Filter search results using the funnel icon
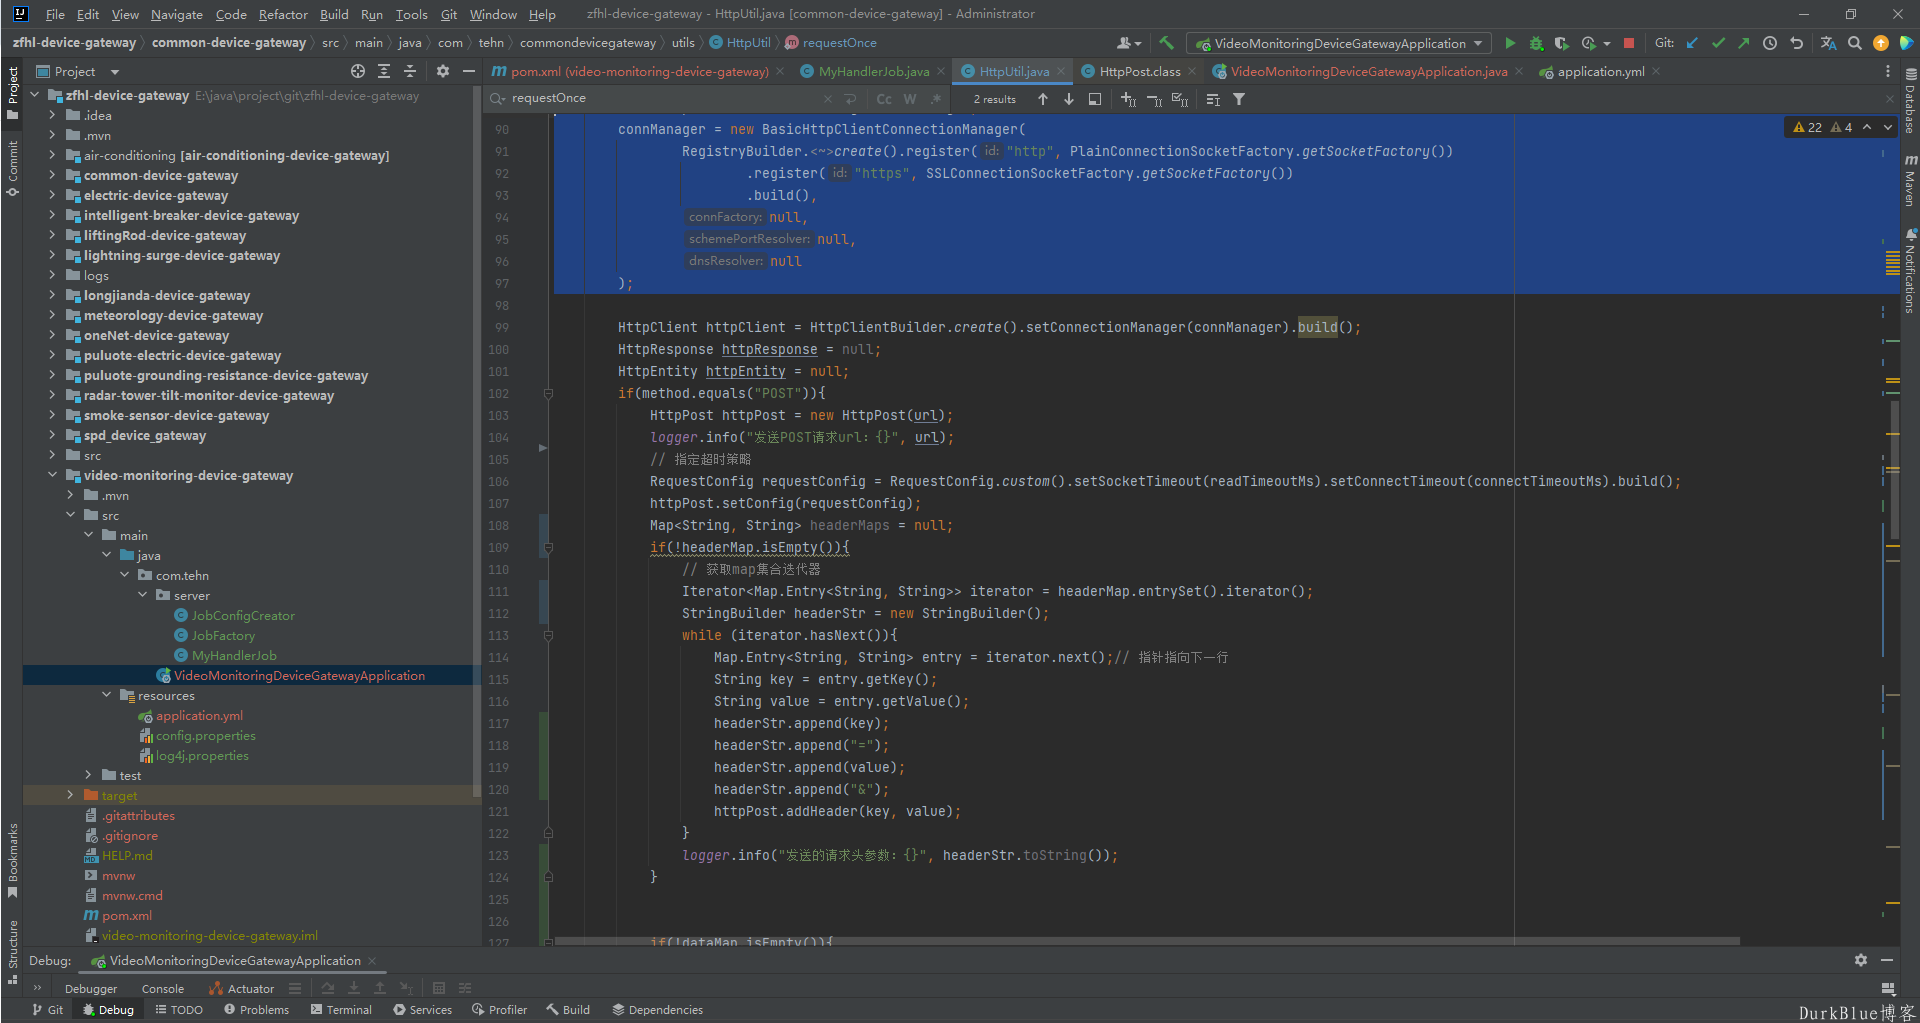 pyautogui.click(x=1239, y=99)
